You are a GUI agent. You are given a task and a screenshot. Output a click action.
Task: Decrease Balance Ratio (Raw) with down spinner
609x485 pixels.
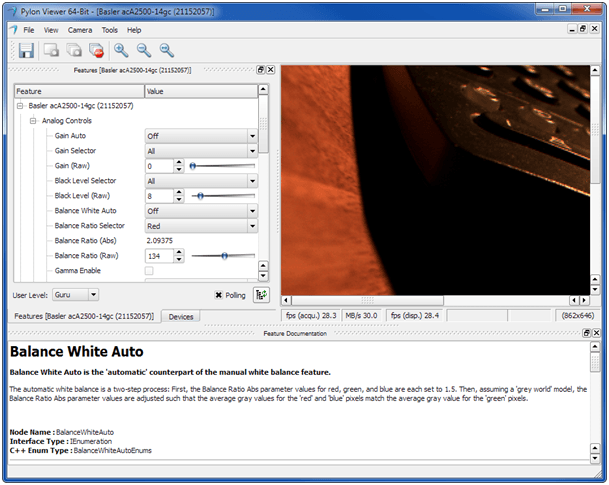coord(179,259)
